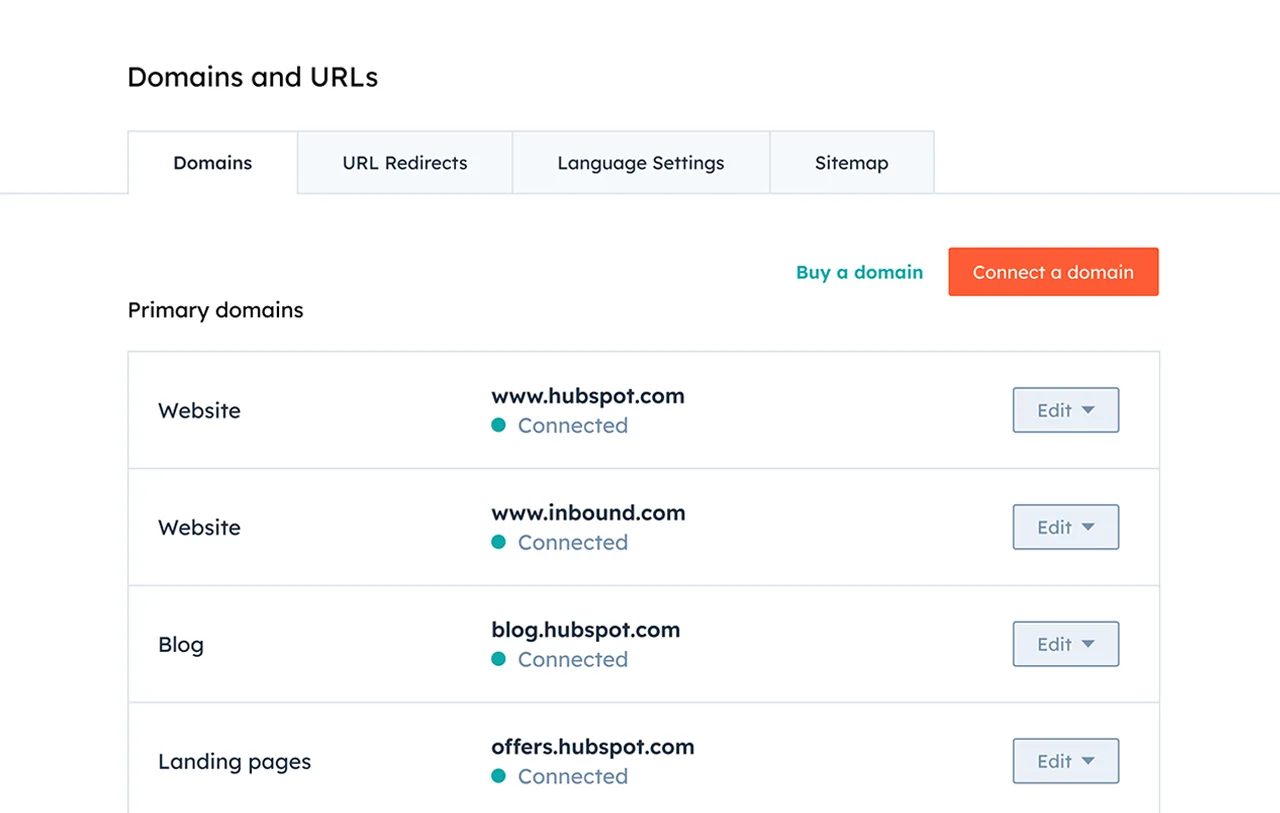1280x813 pixels.
Task: Expand the Edit menu for www.inbound.com
Action: click(1065, 527)
